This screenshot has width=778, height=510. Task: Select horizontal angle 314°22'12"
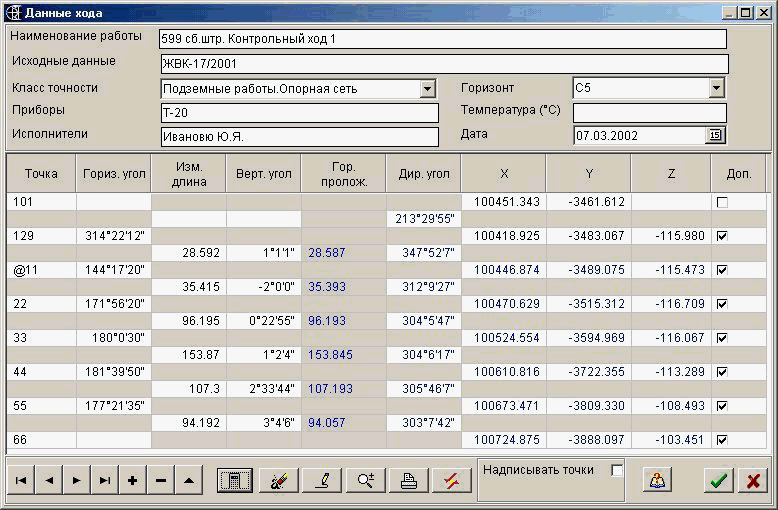pyautogui.click(x=114, y=236)
